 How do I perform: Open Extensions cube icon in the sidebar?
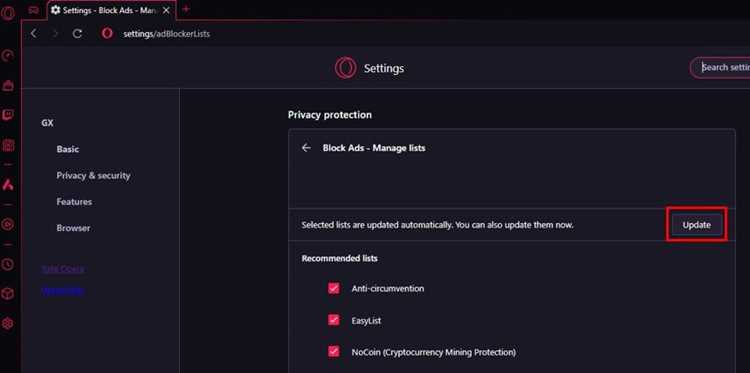(x=8, y=293)
